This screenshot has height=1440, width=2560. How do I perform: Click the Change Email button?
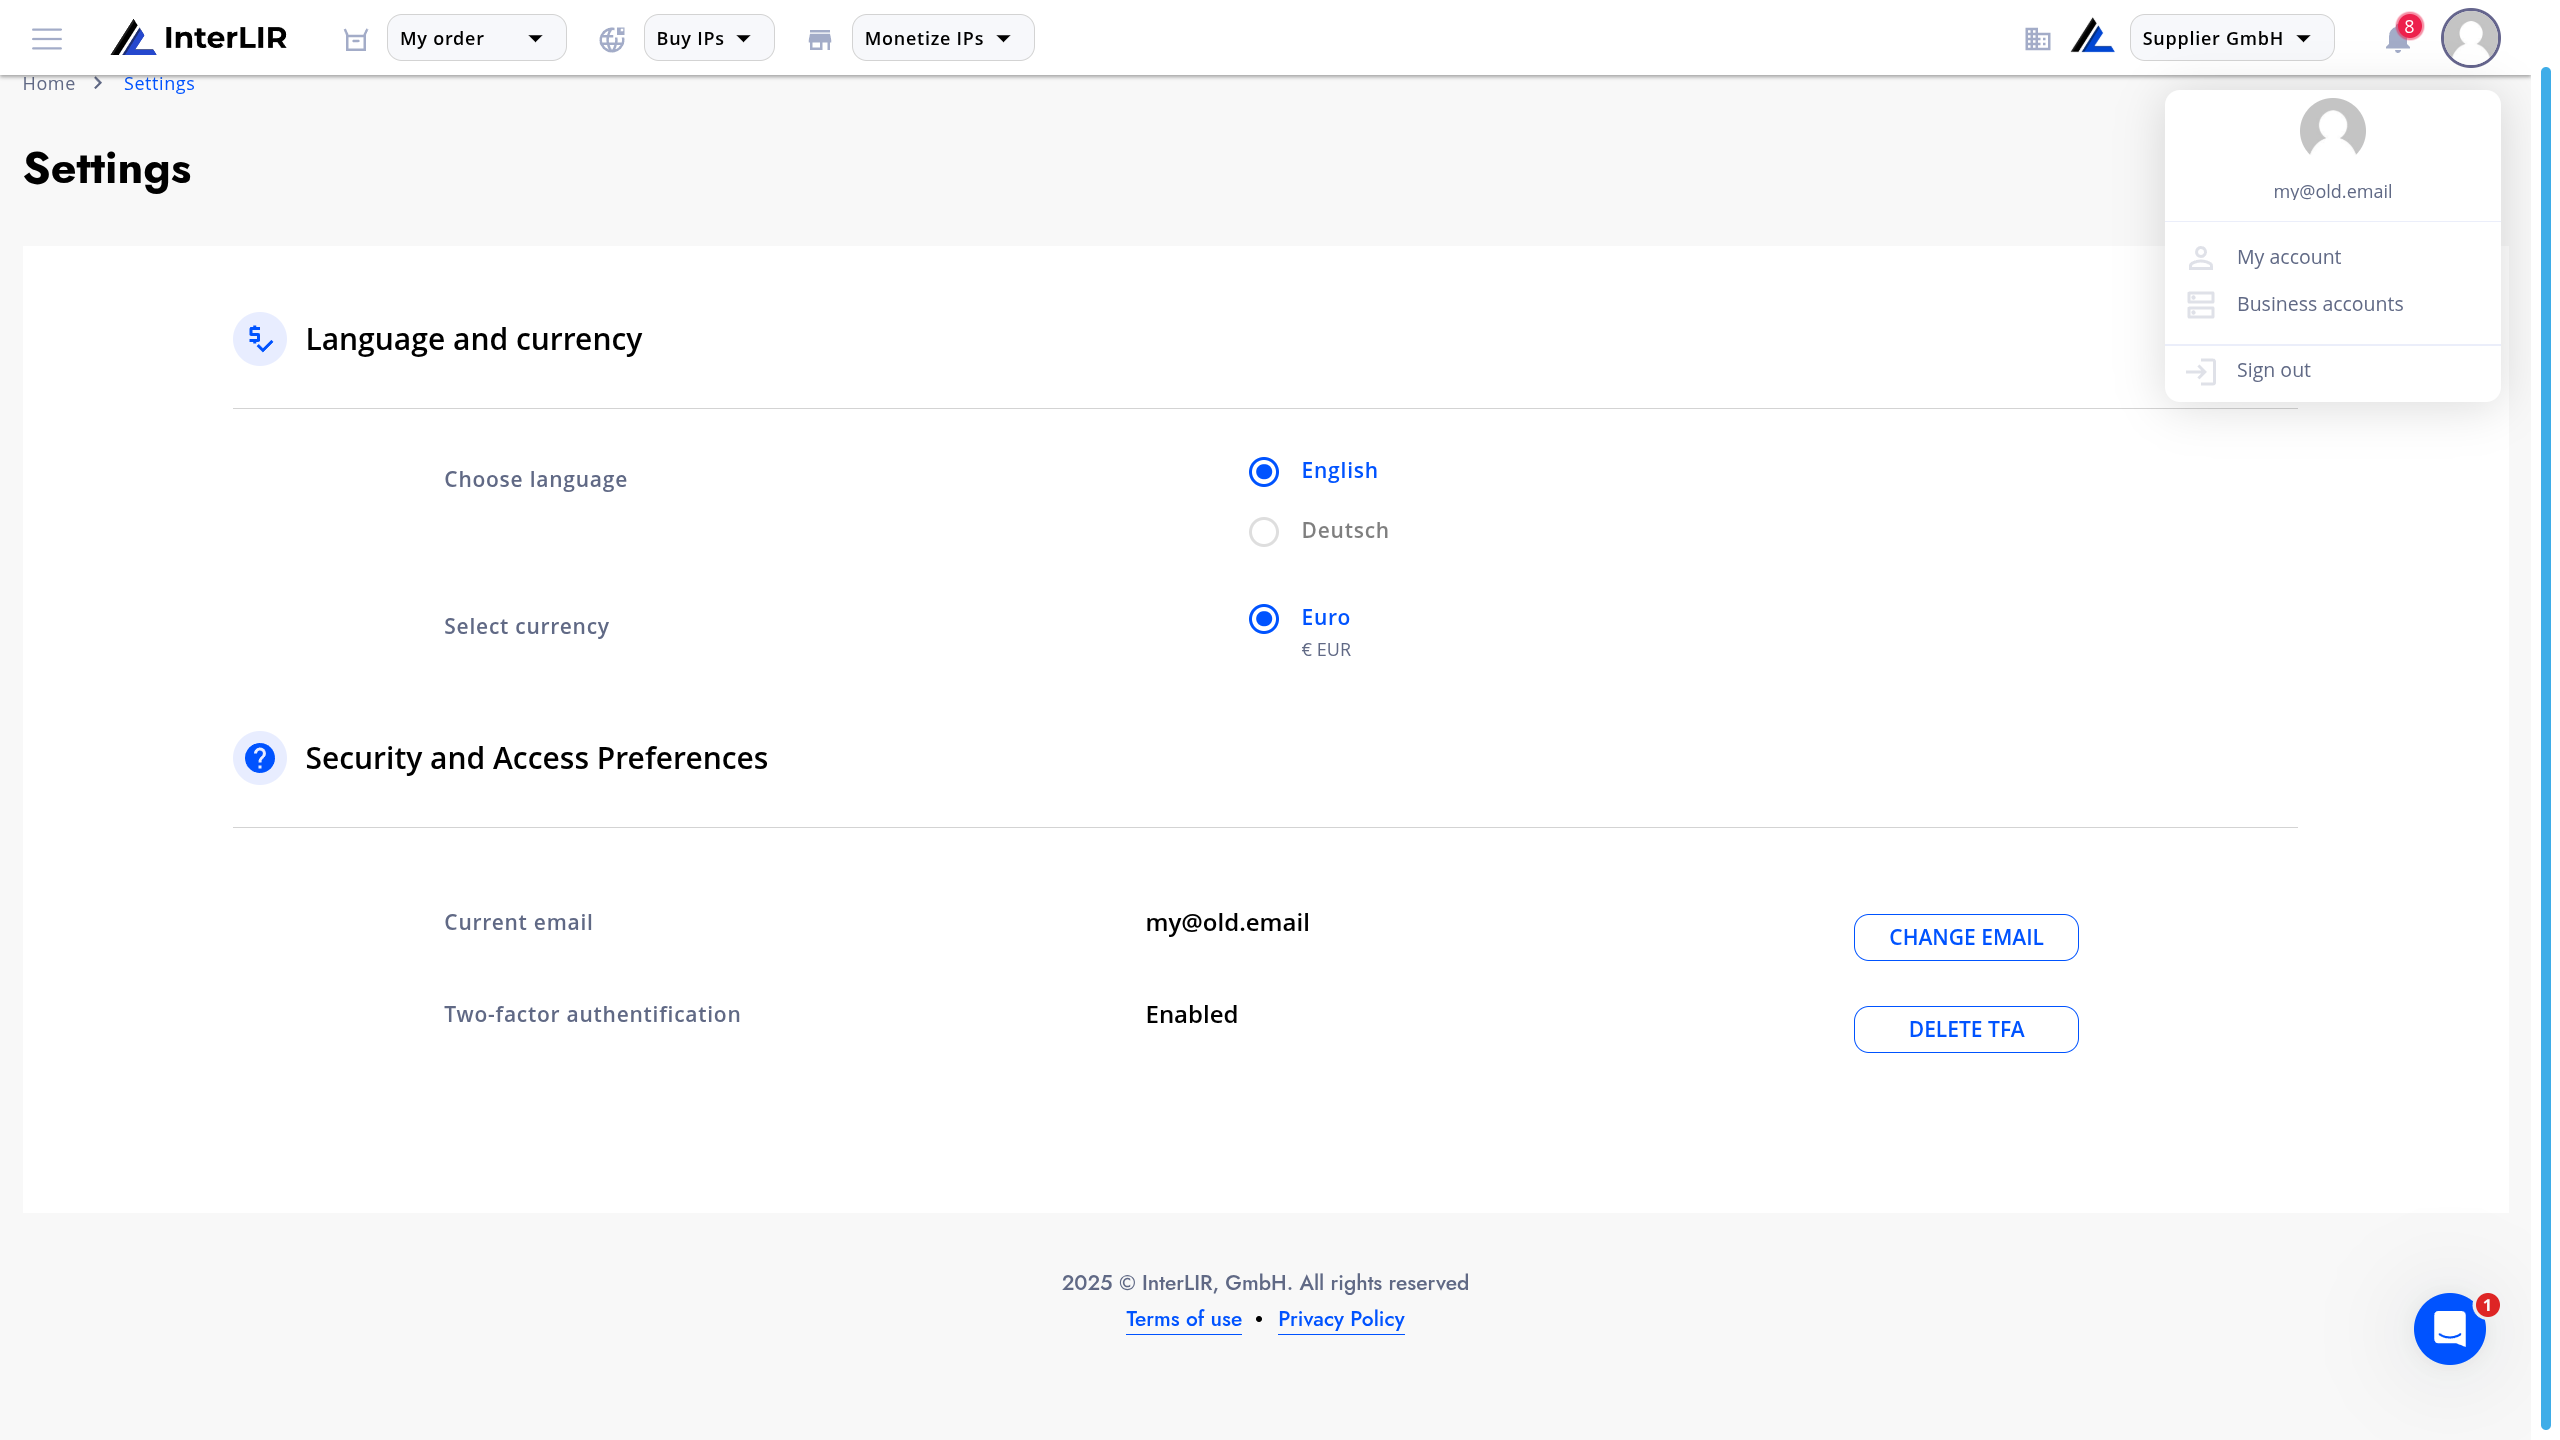click(1966, 938)
